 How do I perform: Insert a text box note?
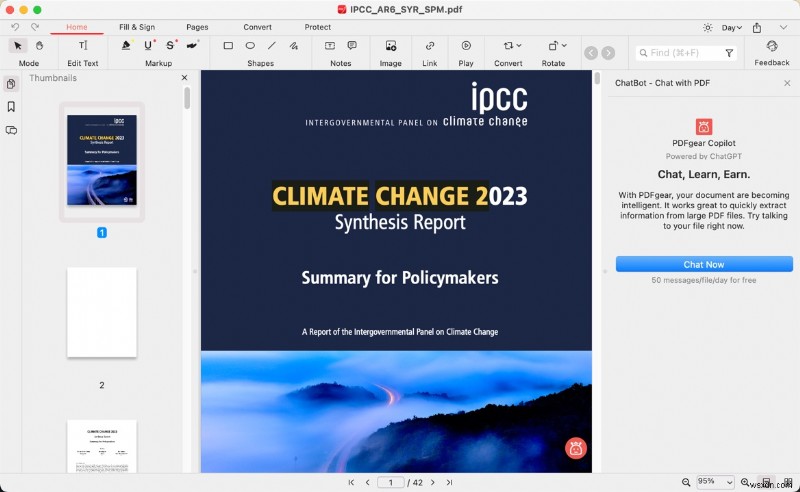point(330,45)
